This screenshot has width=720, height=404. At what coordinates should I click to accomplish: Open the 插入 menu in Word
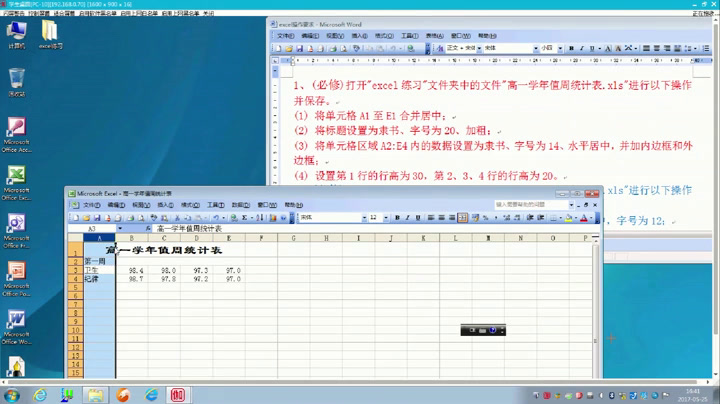(359, 36)
